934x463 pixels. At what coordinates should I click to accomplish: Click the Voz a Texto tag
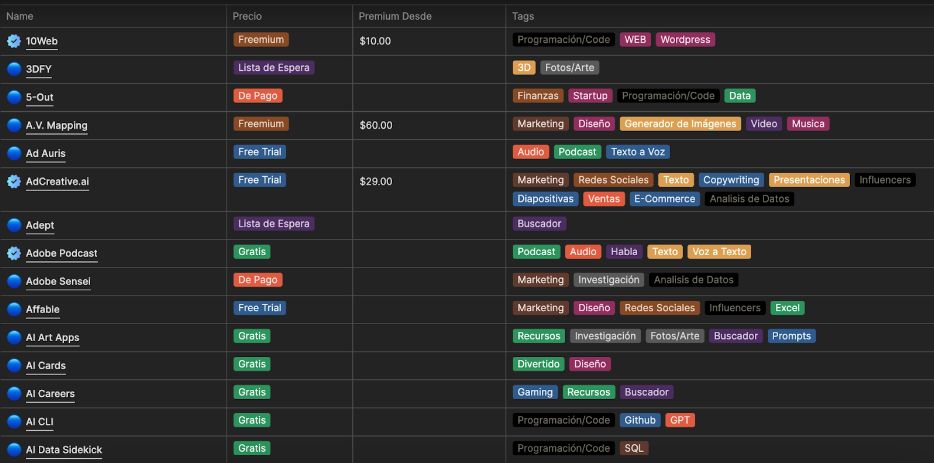719,252
